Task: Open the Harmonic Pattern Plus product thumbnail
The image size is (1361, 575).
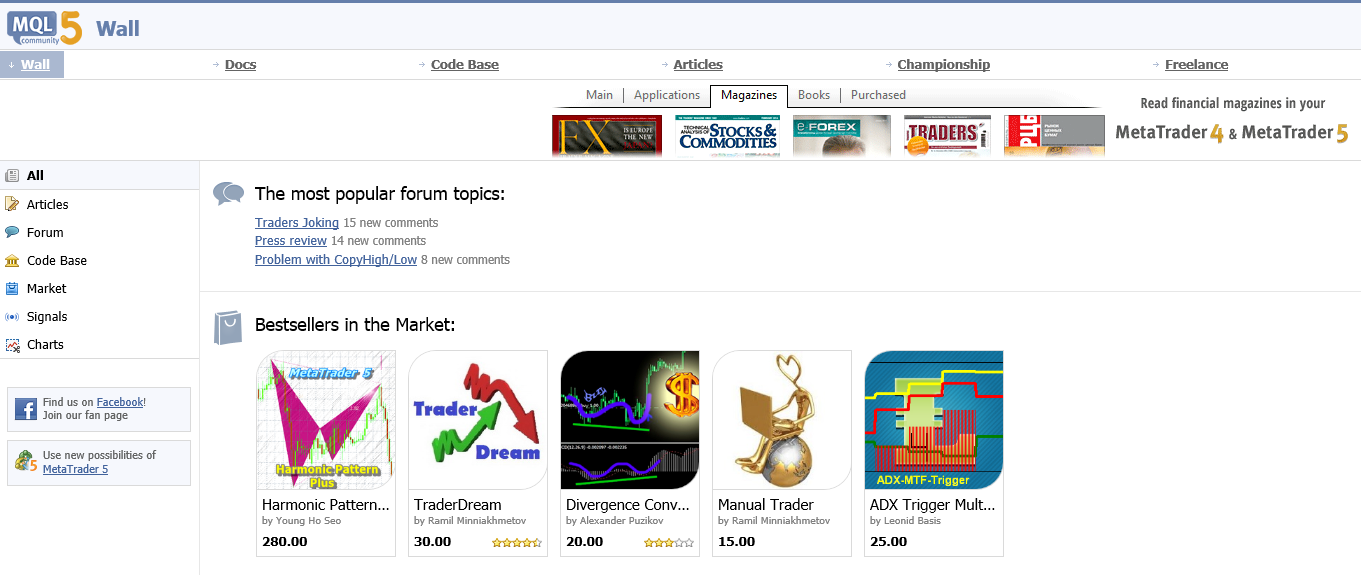Action: (326, 420)
